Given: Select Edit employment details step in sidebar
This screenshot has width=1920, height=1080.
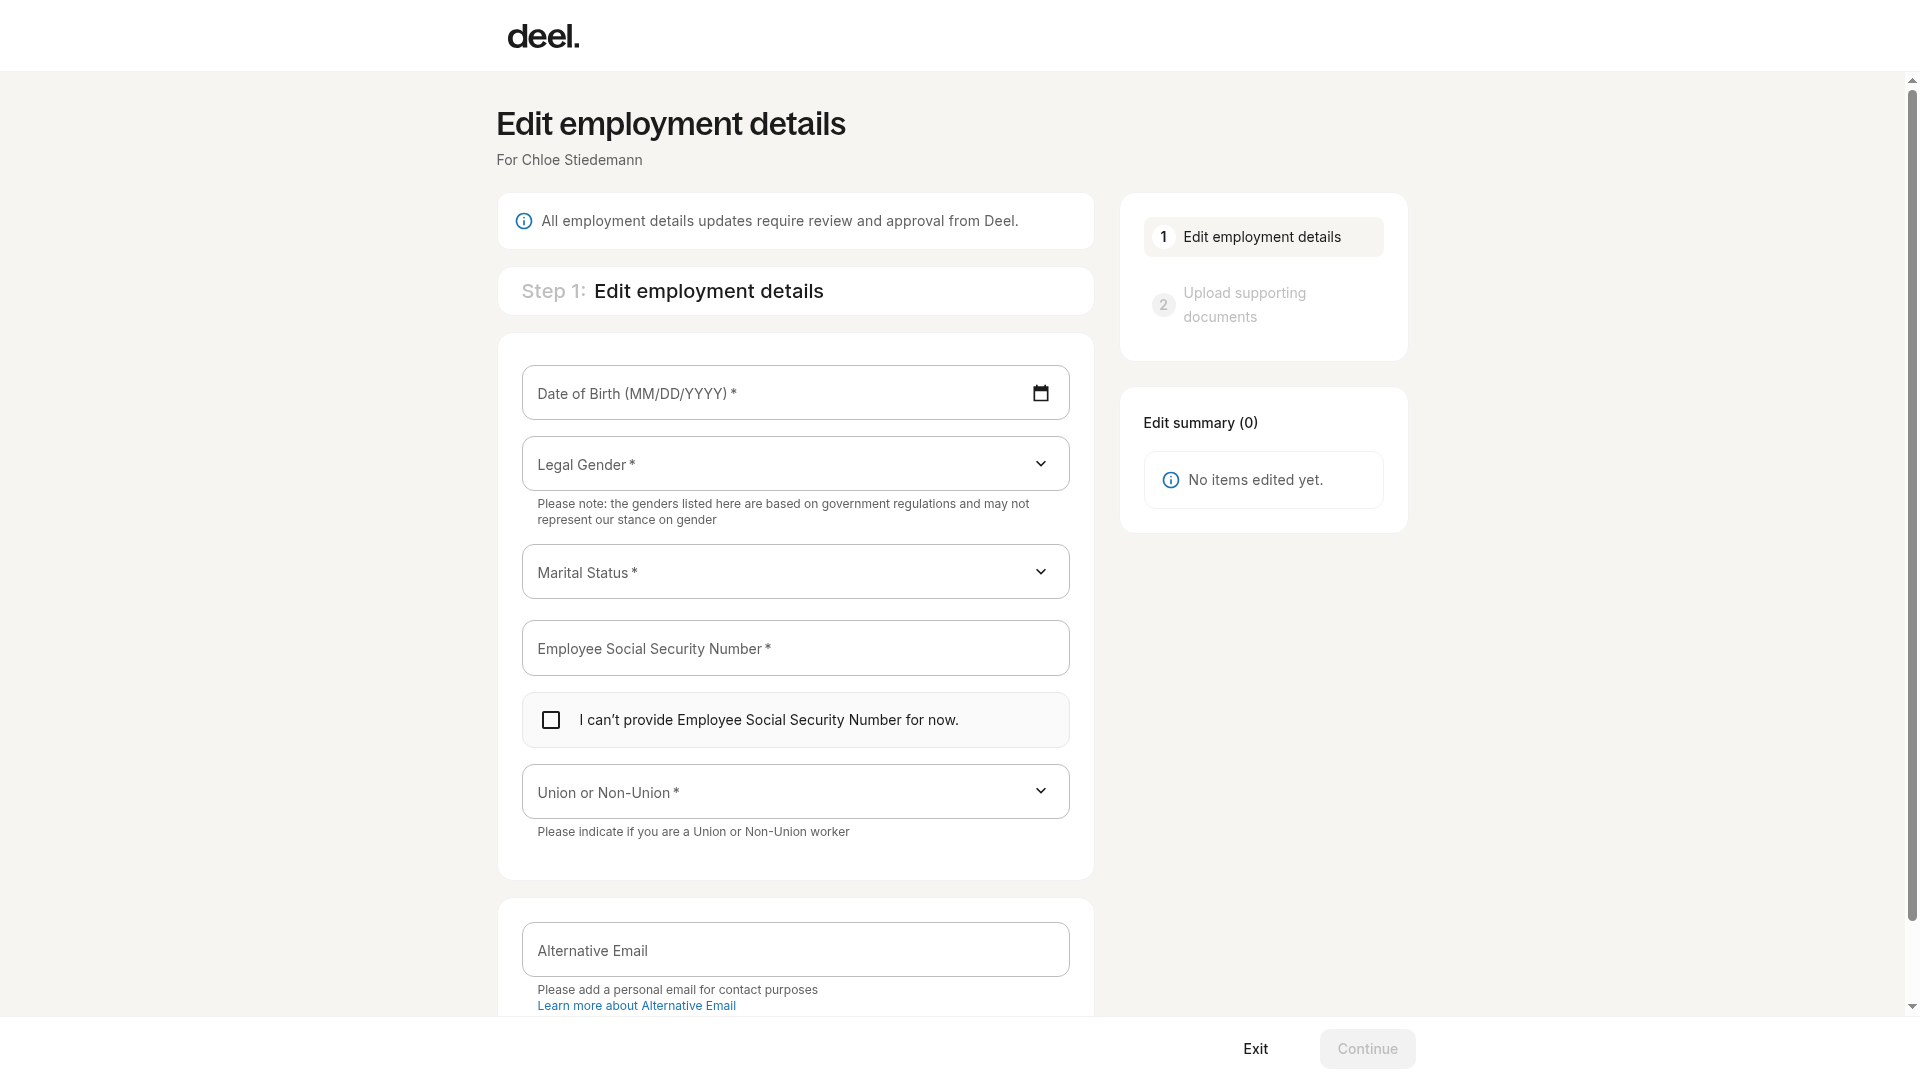Looking at the screenshot, I should 1263,237.
